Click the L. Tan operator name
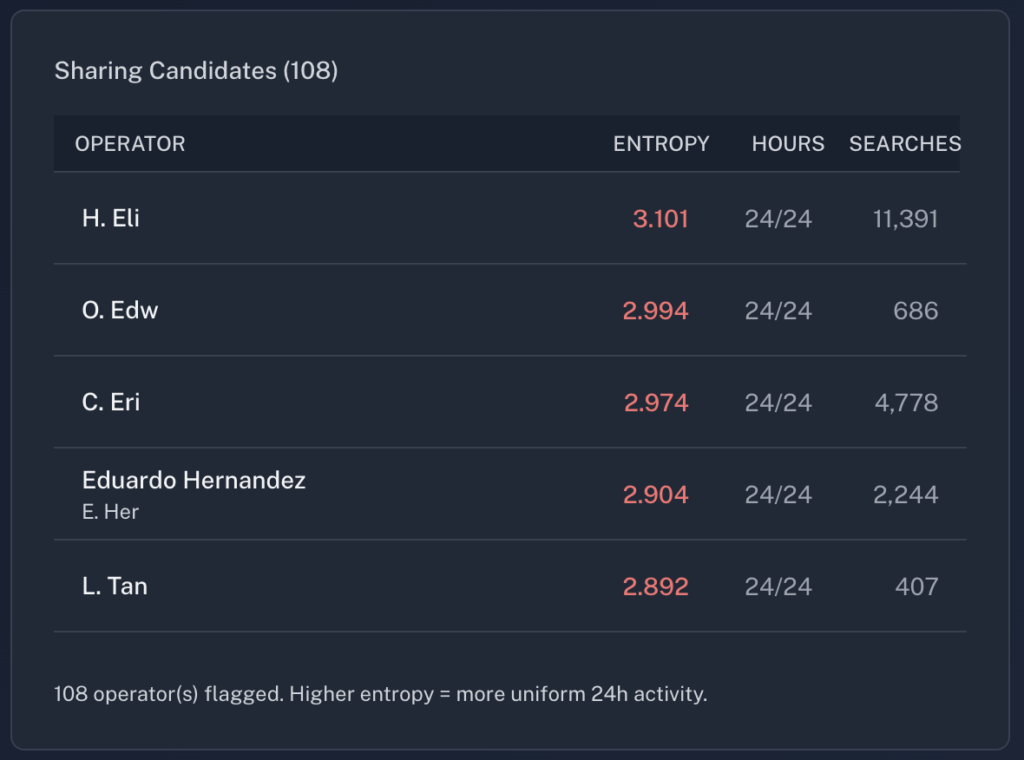Viewport: 1024px width, 760px height. click(x=115, y=586)
